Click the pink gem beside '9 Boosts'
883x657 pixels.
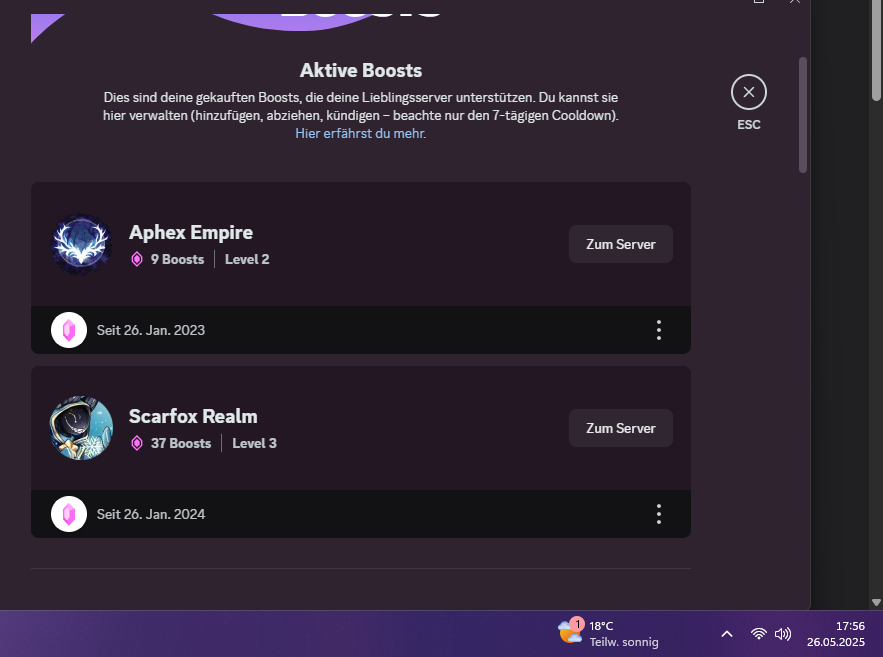coord(137,259)
